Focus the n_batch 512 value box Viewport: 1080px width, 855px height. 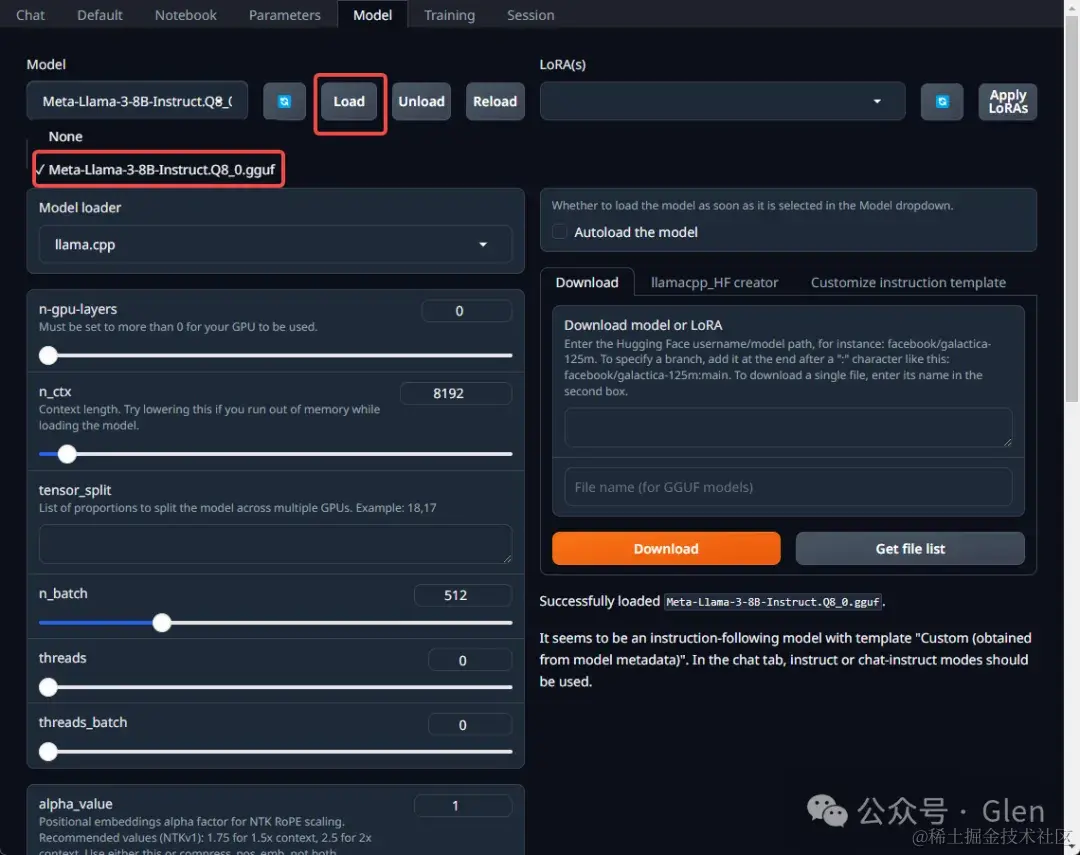463,595
